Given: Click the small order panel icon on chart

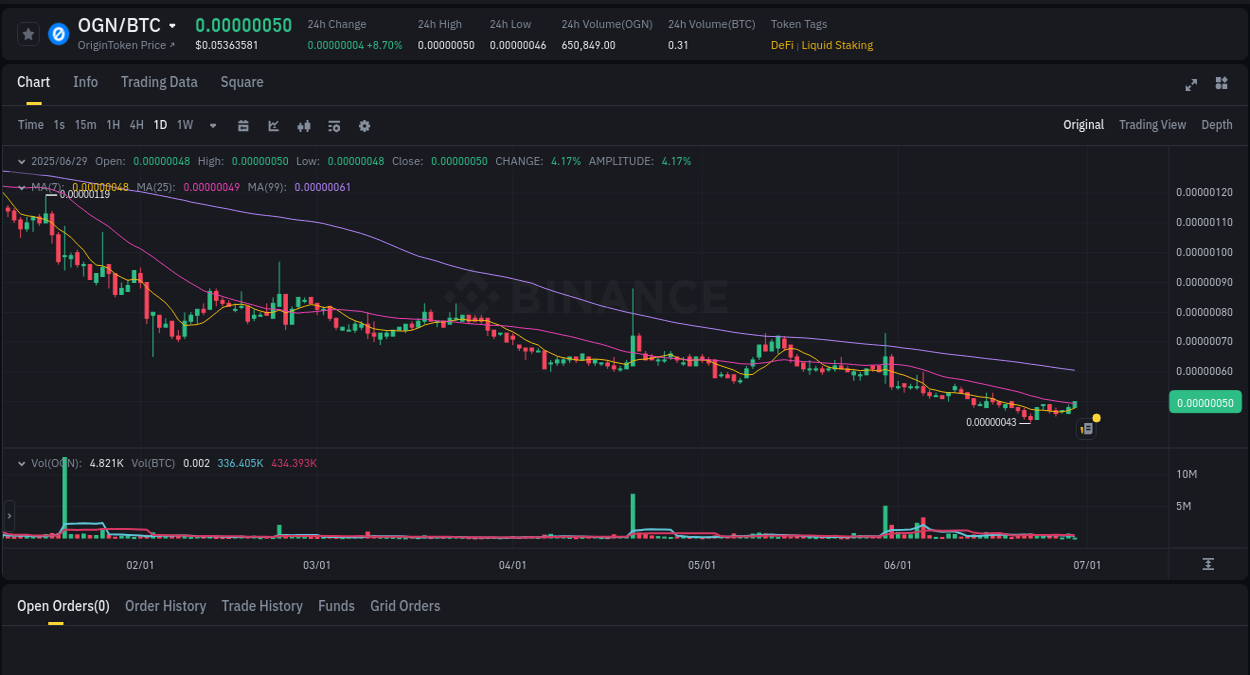Looking at the screenshot, I should pyautogui.click(x=1086, y=428).
